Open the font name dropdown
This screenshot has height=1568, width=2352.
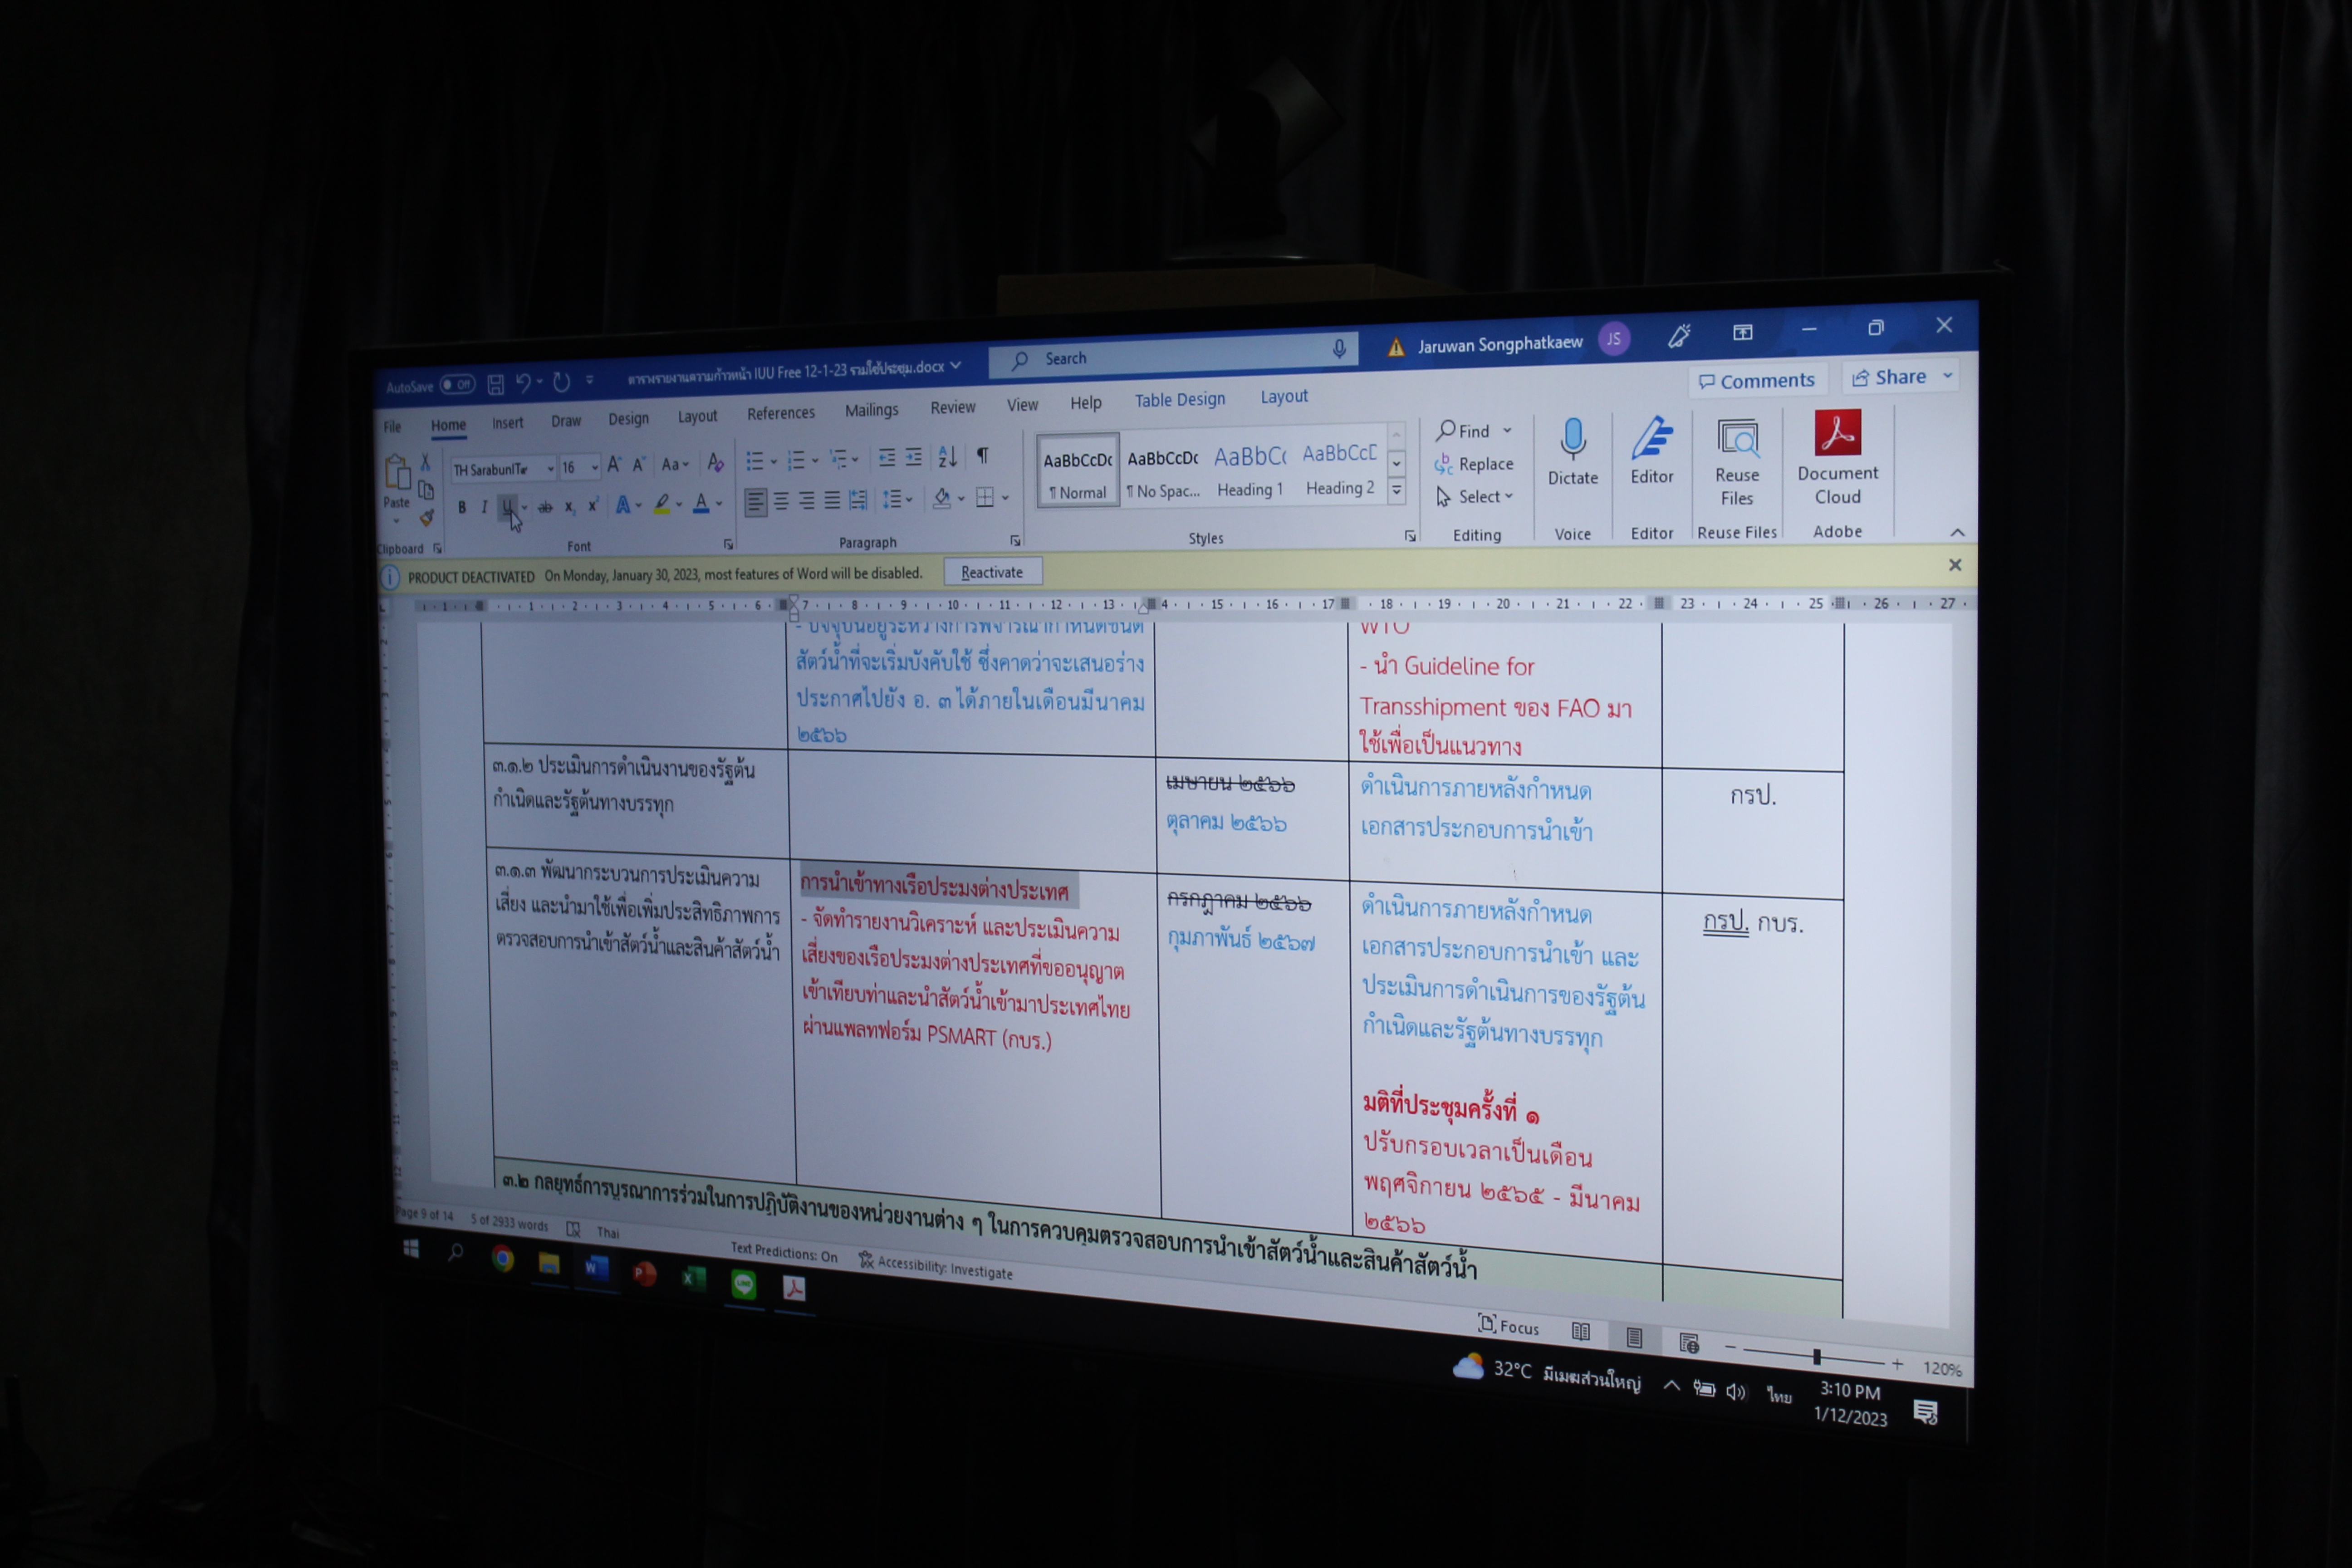coord(550,469)
